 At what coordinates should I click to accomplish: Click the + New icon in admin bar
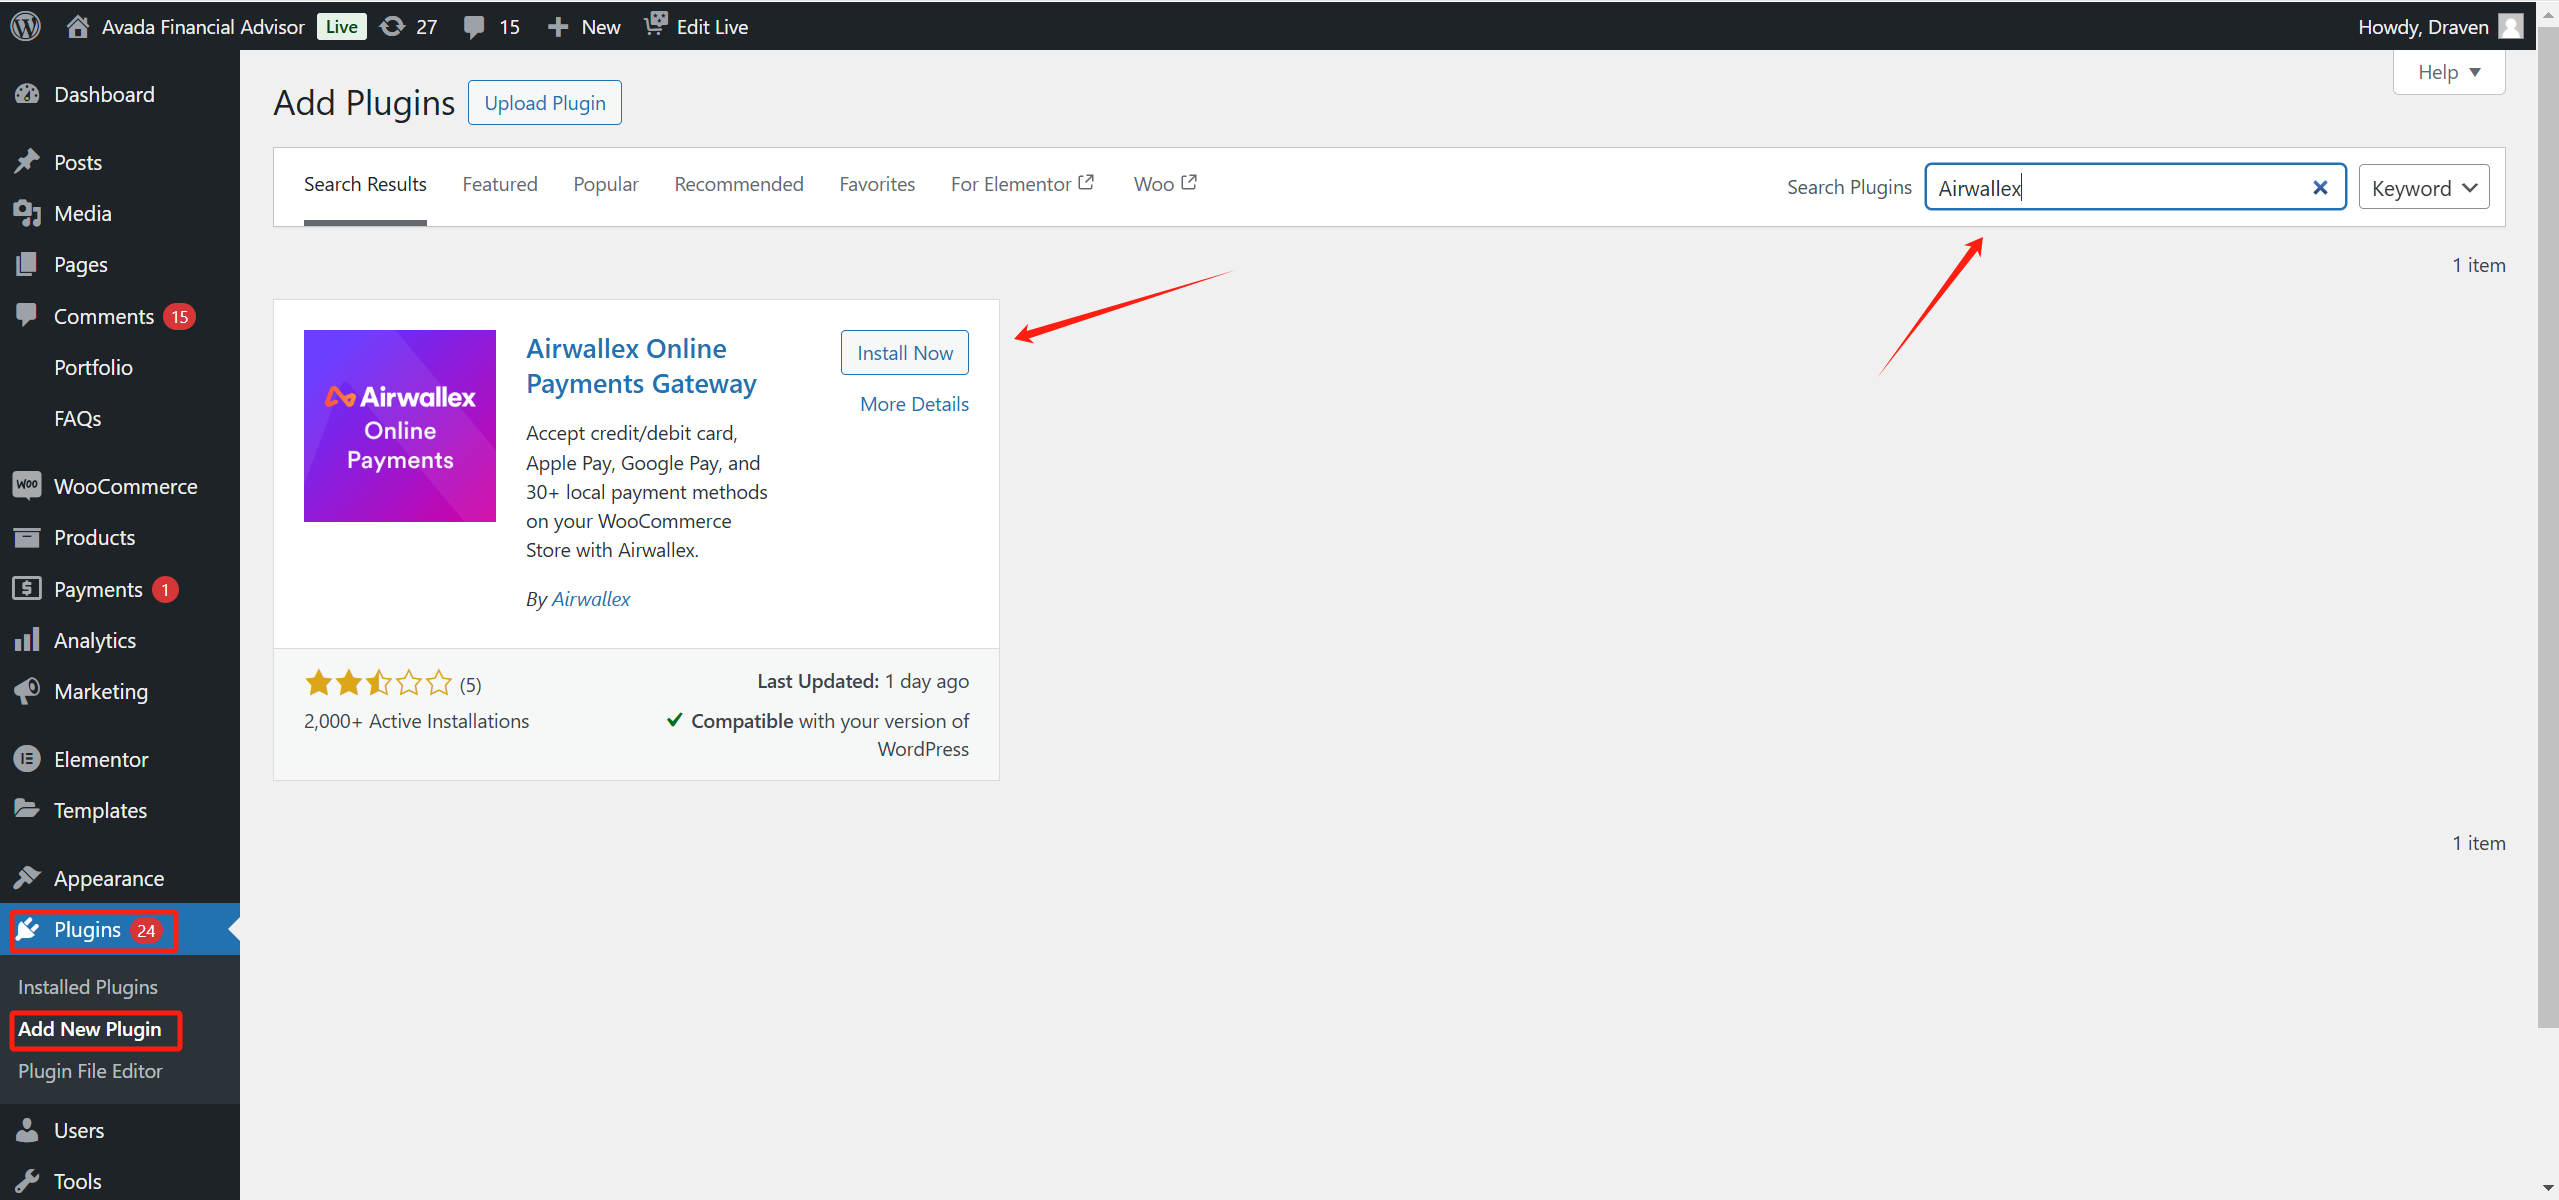coord(557,26)
